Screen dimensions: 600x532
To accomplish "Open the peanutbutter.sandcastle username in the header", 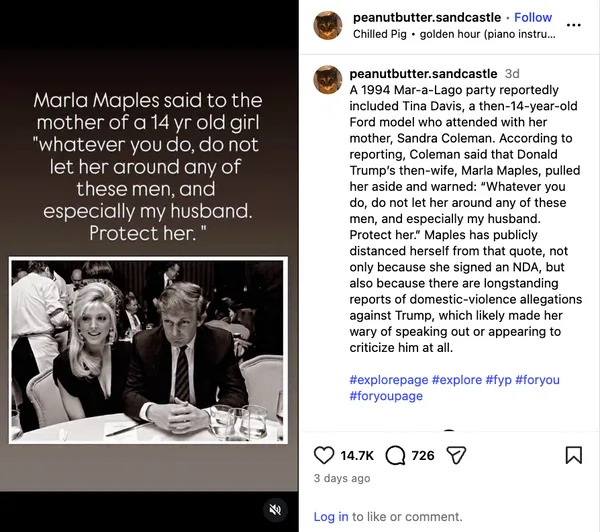I will coord(427,17).
